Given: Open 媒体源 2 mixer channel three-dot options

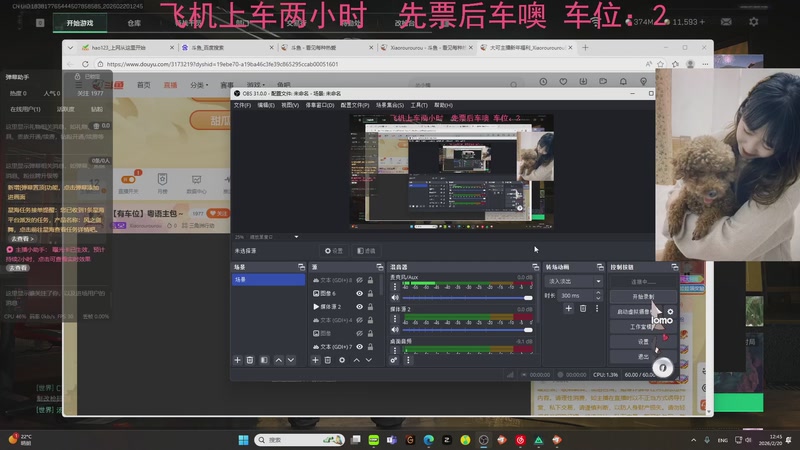Looking at the screenshot, I should tap(394, 319).
